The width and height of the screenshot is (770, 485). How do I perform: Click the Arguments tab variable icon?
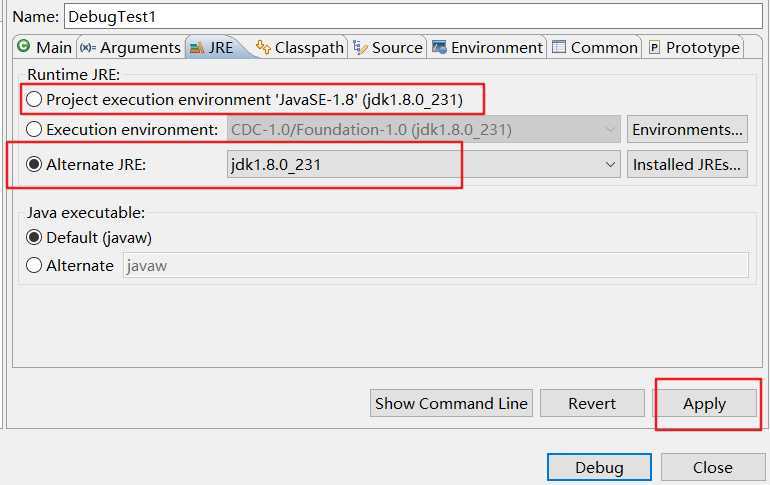tap(88, 47)
